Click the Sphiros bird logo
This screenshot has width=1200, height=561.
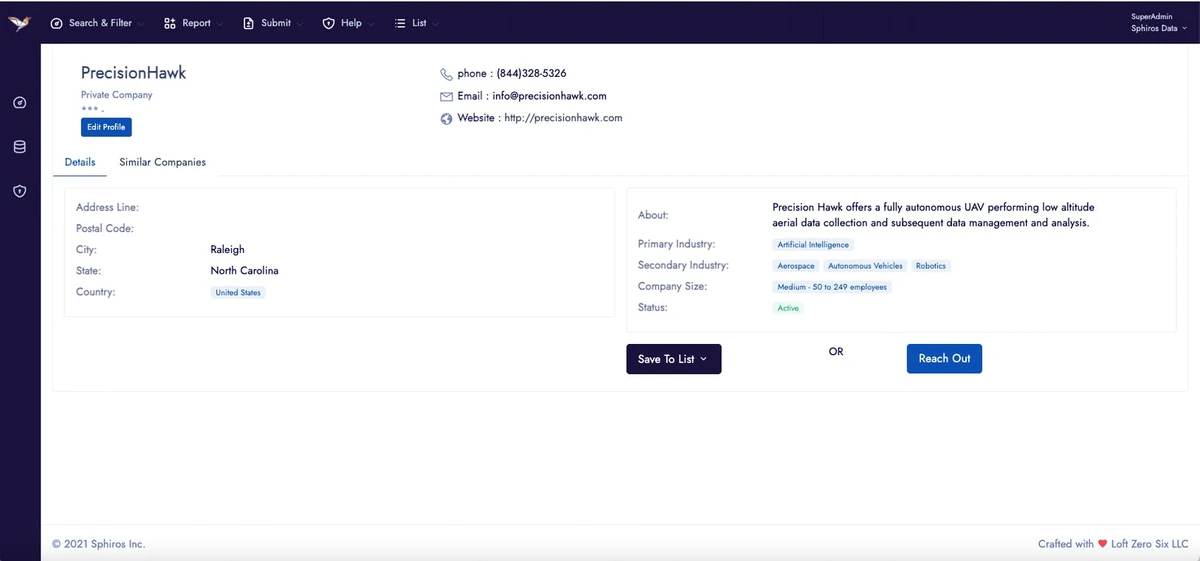(20, 23)
